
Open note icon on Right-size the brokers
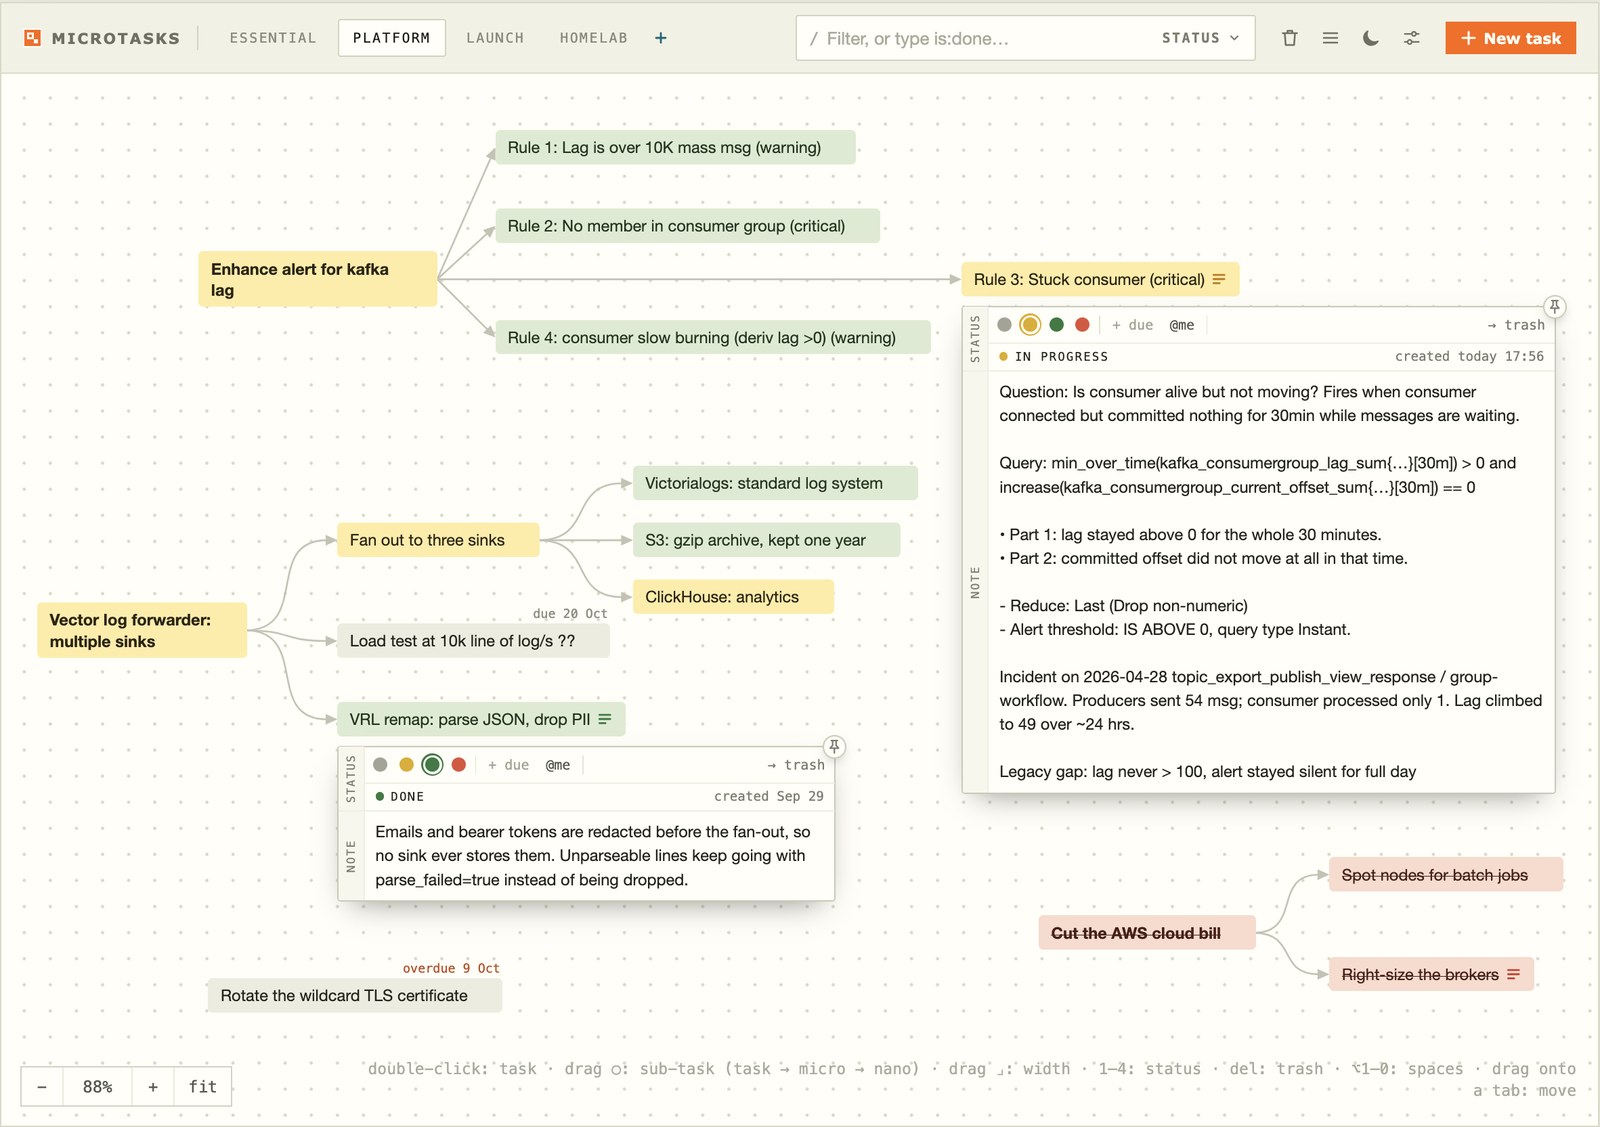click(1513, 974)
